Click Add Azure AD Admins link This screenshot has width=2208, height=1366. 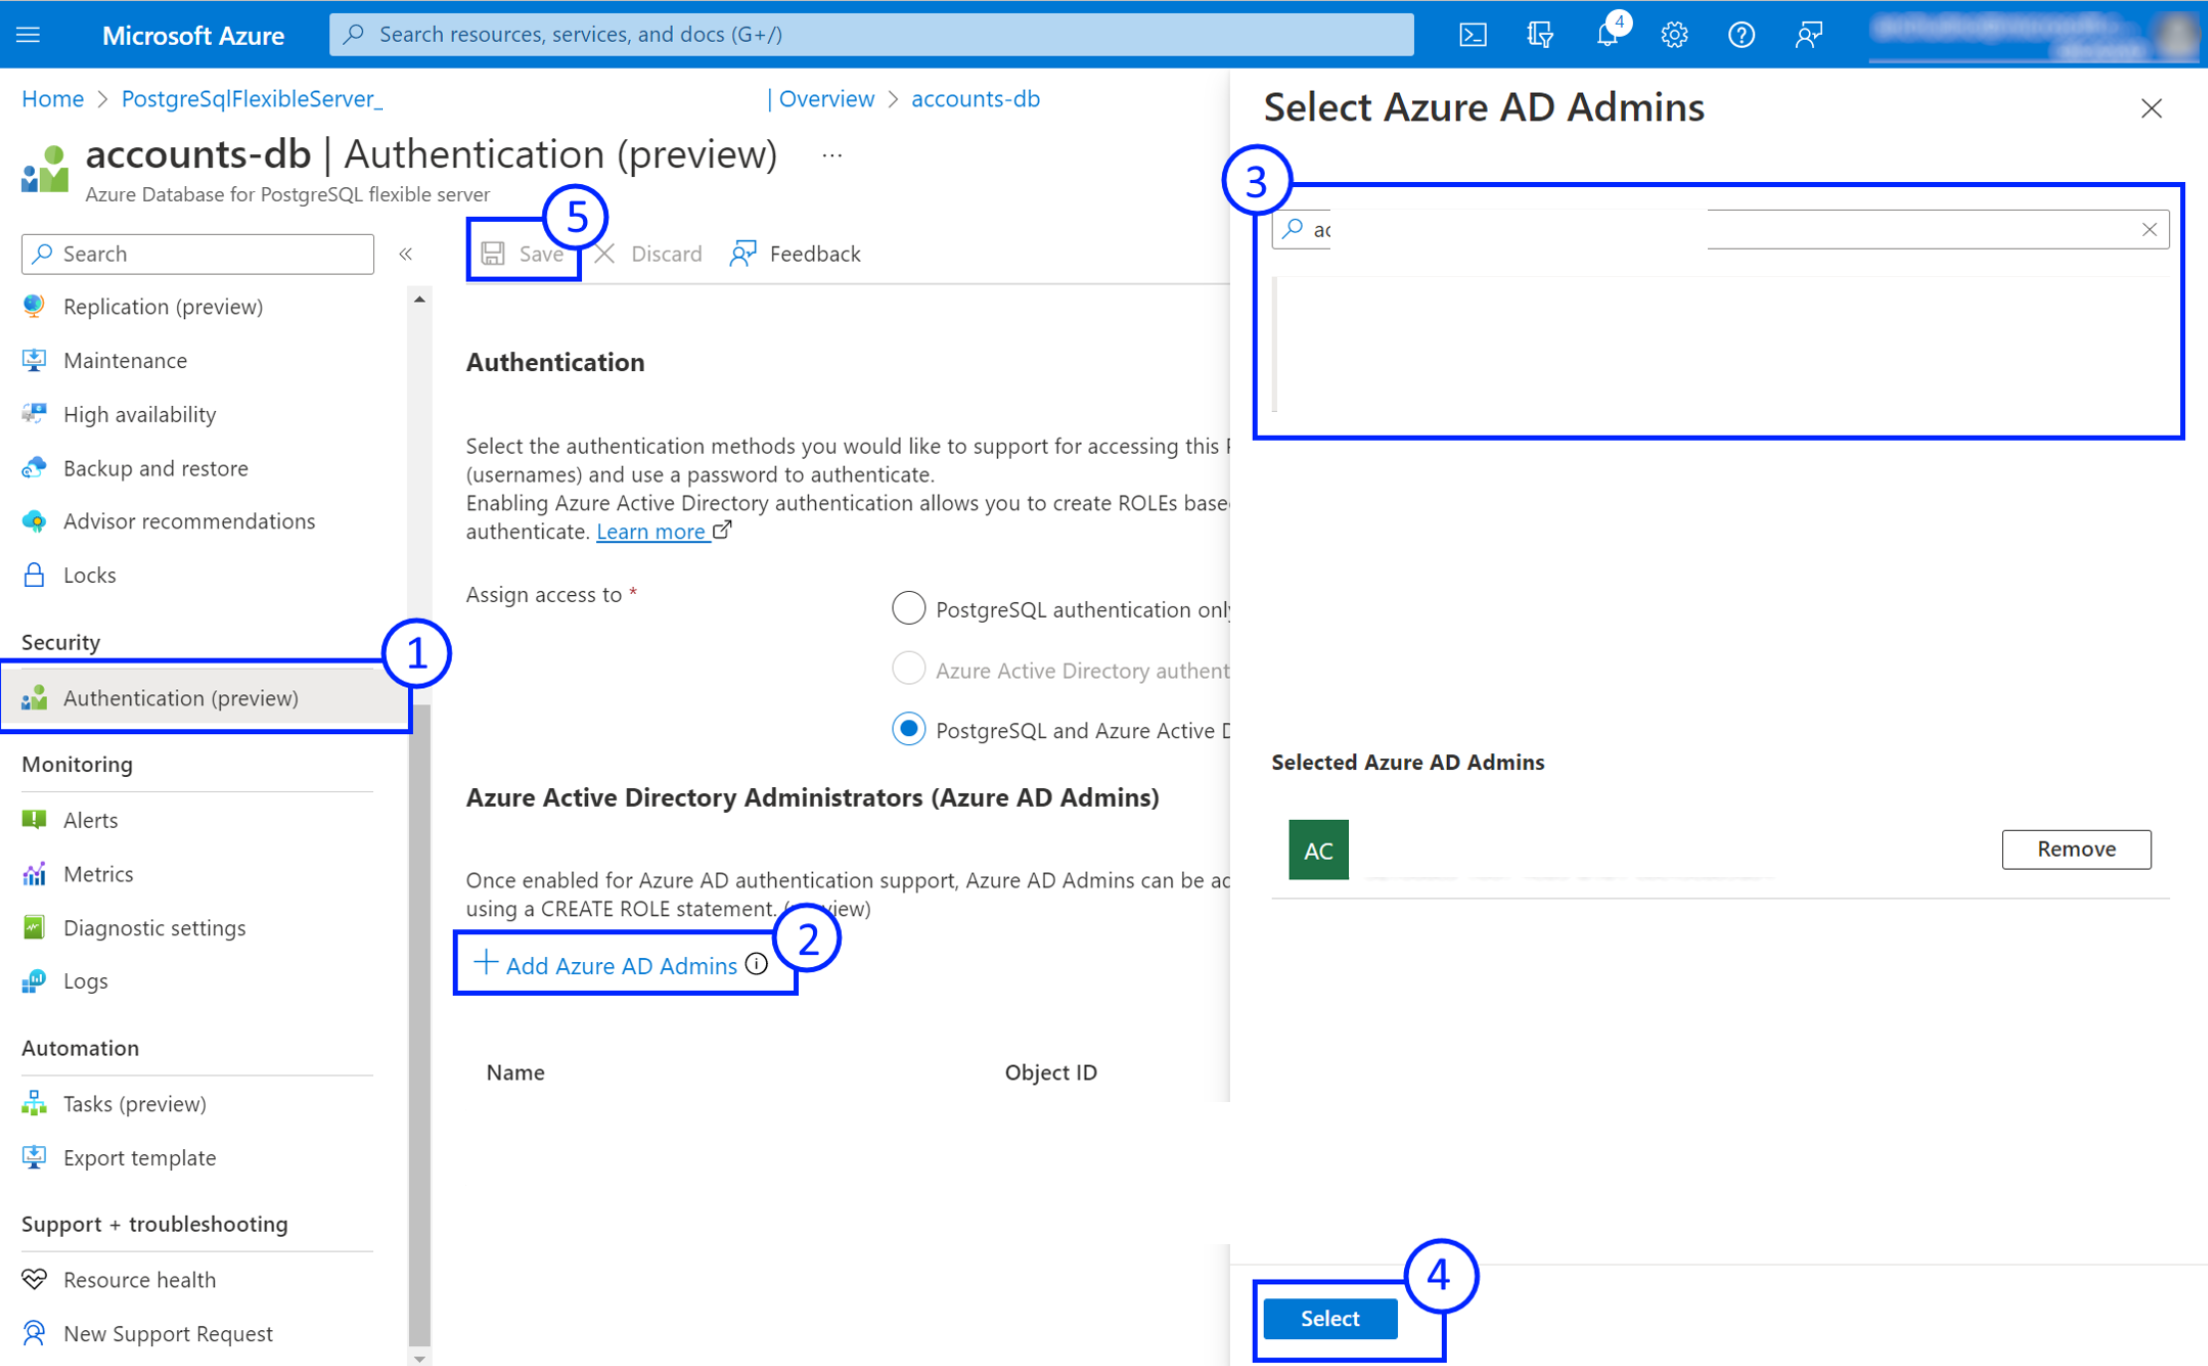[615, 965]
